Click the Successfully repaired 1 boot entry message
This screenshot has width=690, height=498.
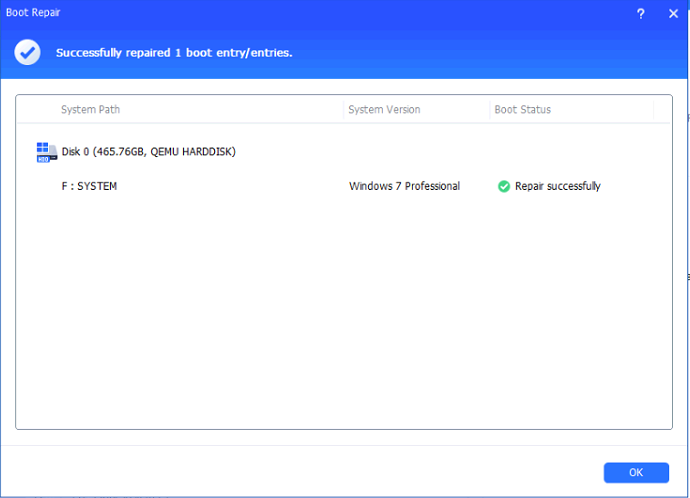pyautogui.click(x=174, y=53)
